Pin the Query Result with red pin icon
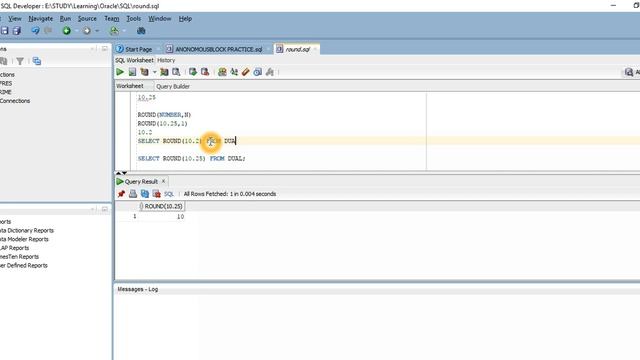This screenshot has width=640, height=360. [x=121, y=194]
